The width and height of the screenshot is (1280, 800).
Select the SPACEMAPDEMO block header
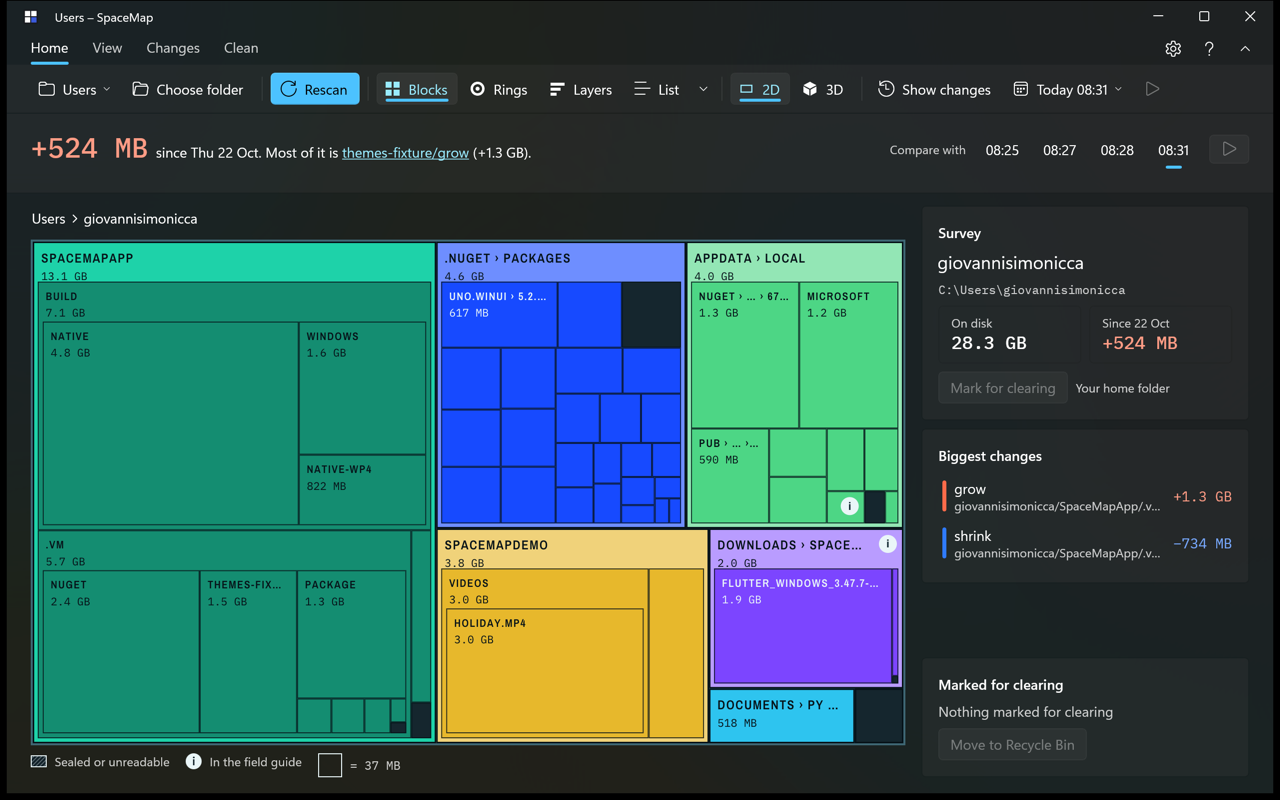(572, 551)
